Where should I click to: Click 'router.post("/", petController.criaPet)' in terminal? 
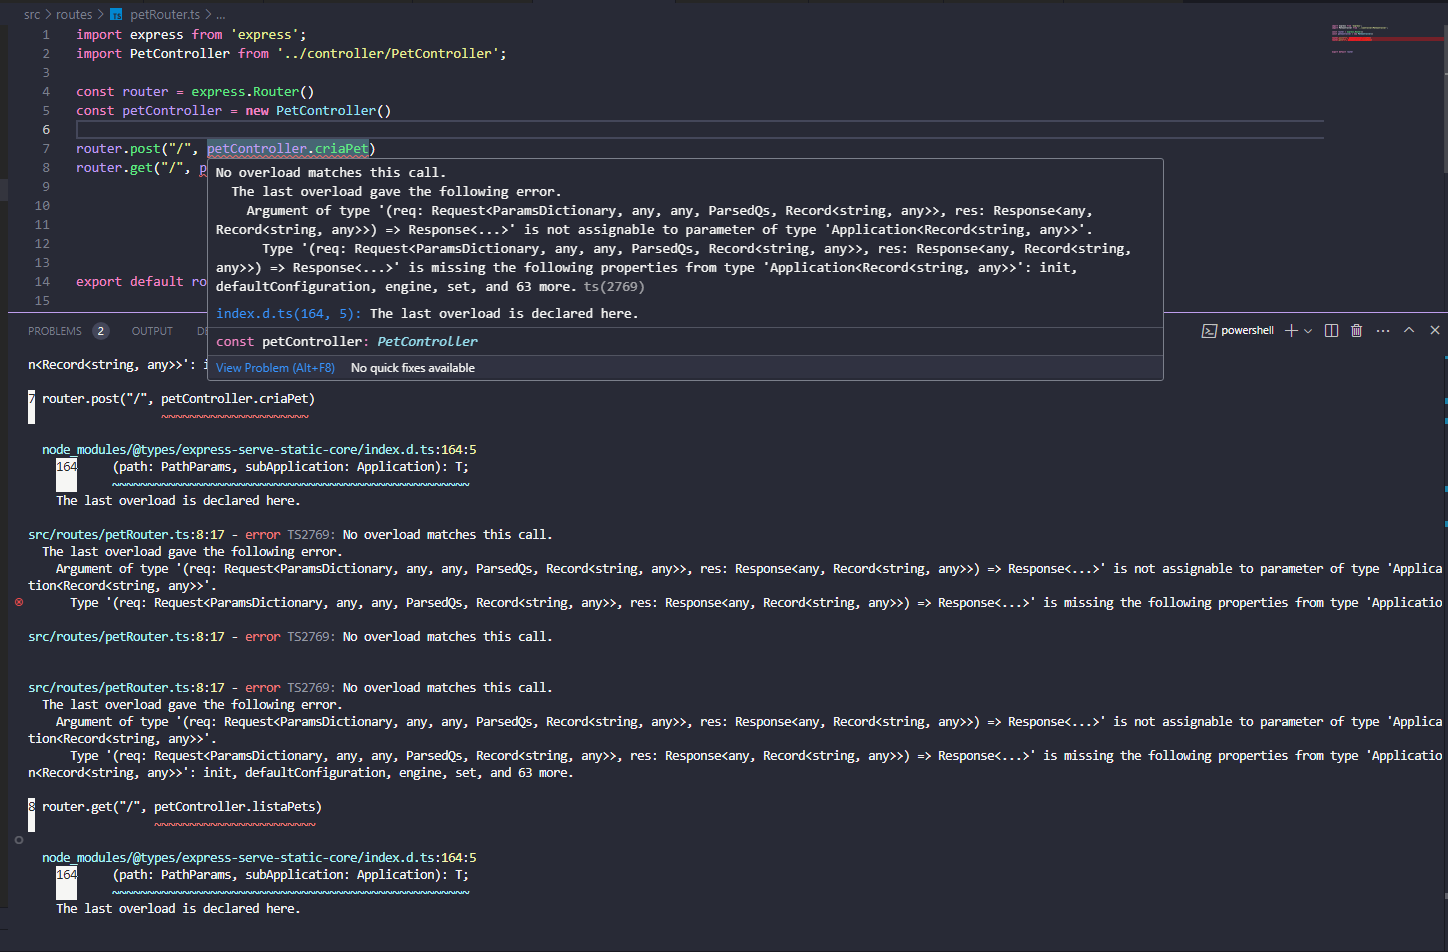[178, 399]
